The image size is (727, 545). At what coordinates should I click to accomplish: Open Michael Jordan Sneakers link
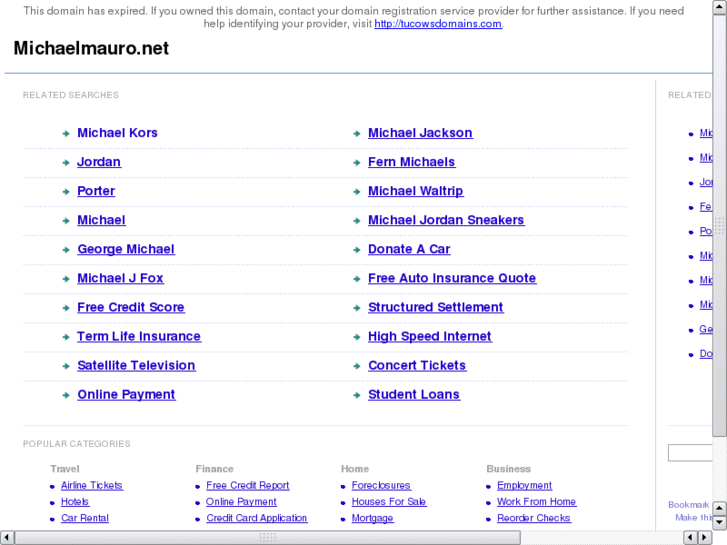click(446, 220)
